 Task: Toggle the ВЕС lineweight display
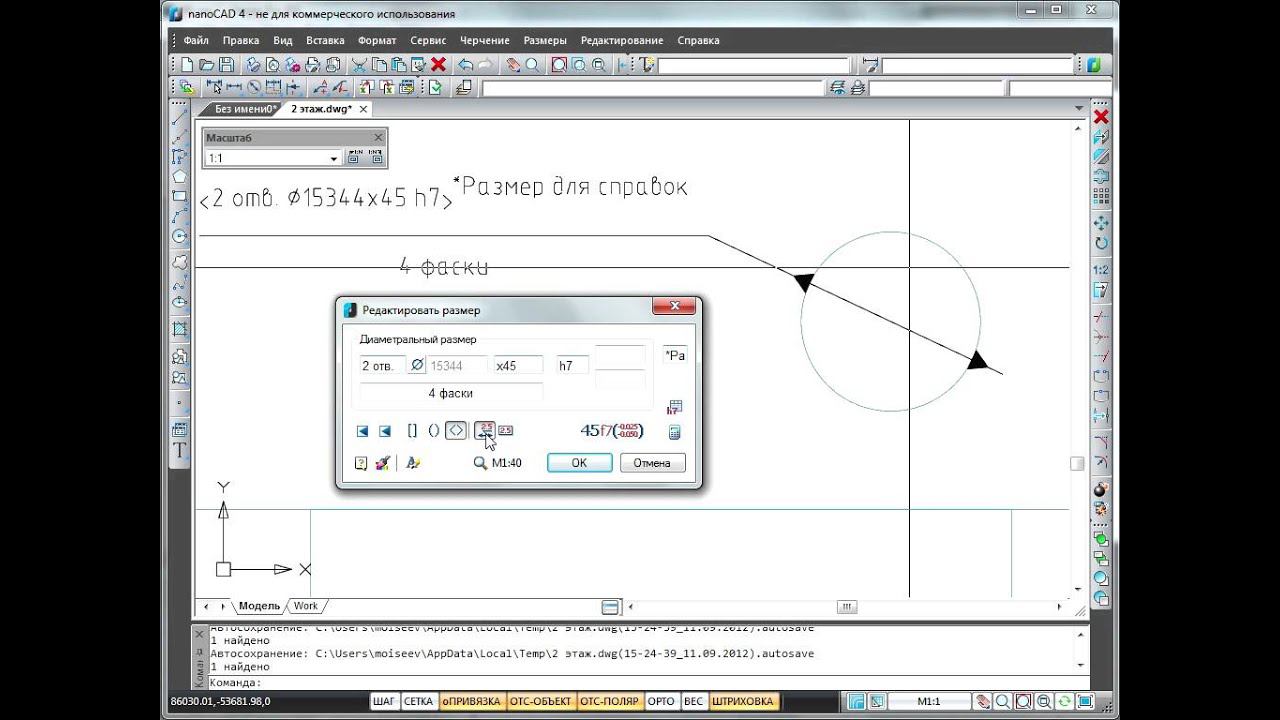(693, 702)
